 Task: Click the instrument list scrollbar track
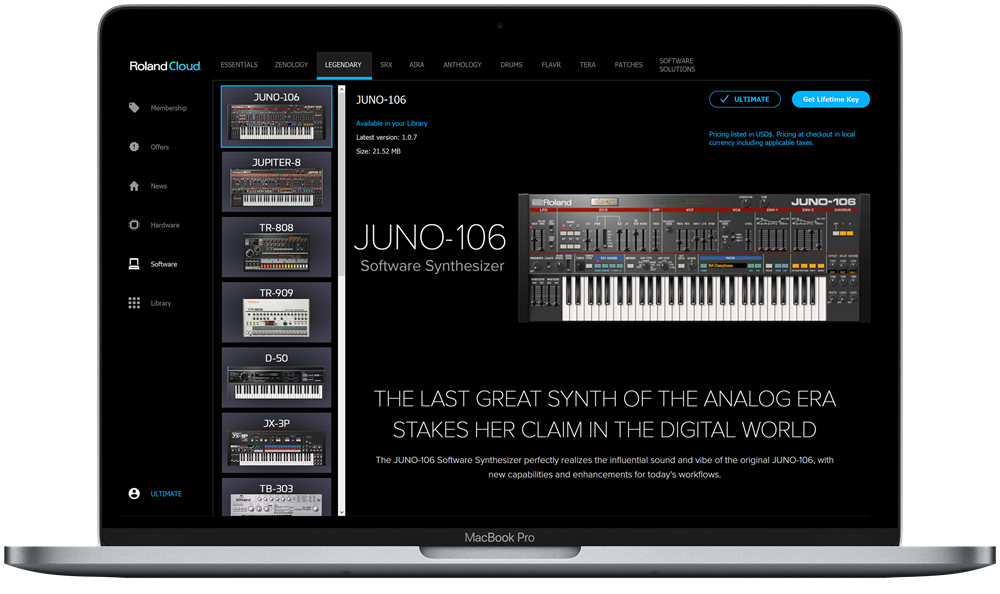[x=341, y=300]
